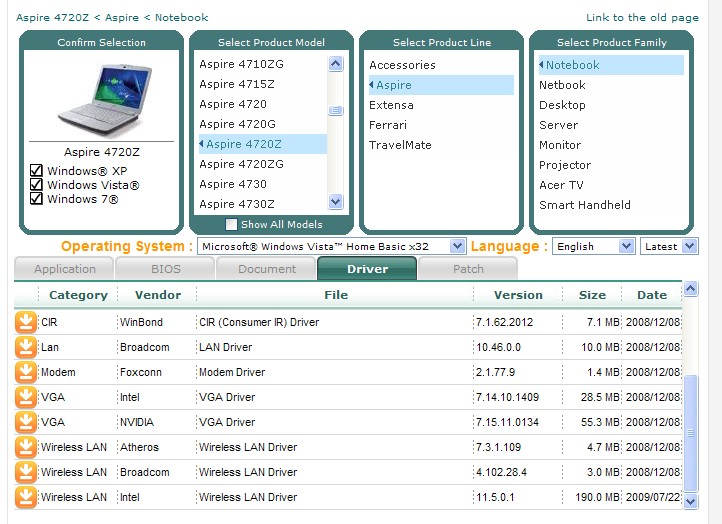Screen dimensions: 722x524
Task: Switch to the Document tab
Action: click(x=267, y=269)
